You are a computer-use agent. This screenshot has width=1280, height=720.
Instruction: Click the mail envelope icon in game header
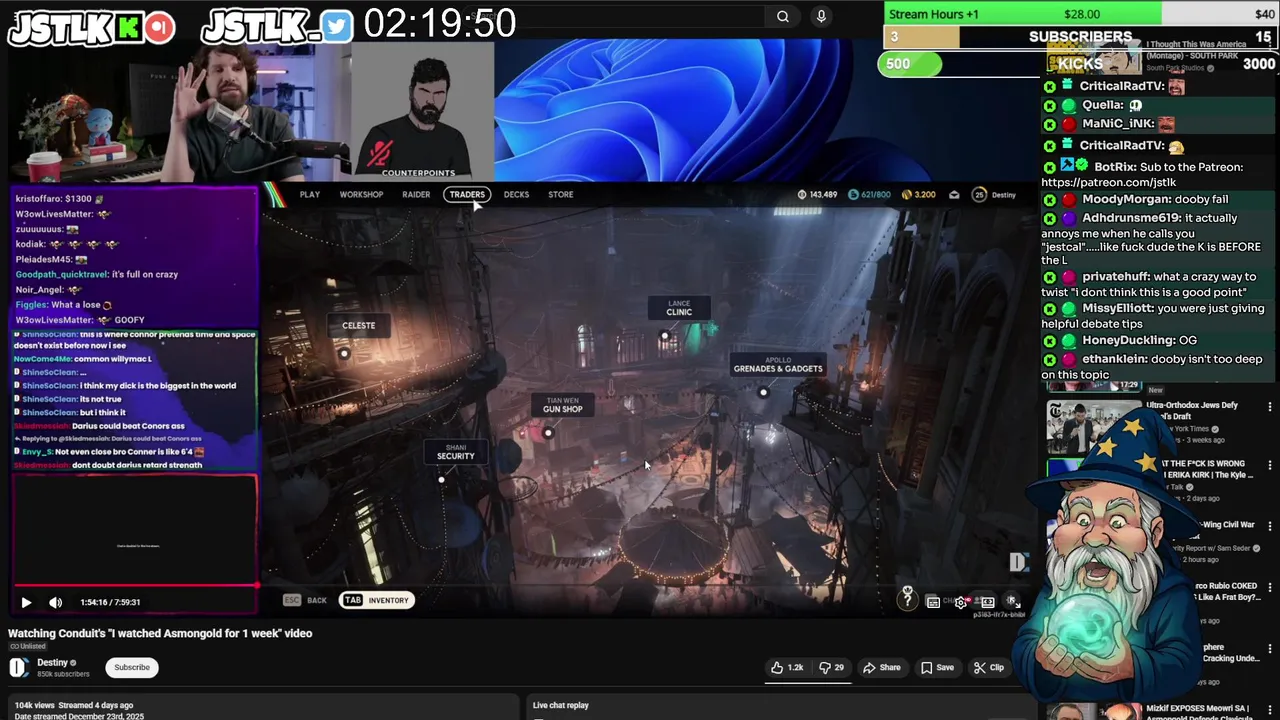click(x=954, y=194)
